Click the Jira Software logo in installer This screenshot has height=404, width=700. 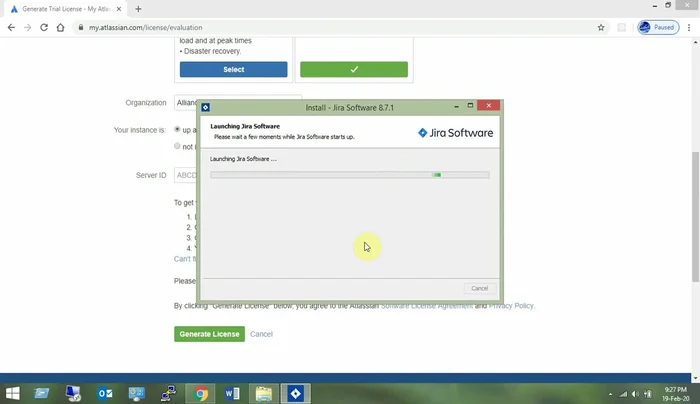click(x=455, y=133)
